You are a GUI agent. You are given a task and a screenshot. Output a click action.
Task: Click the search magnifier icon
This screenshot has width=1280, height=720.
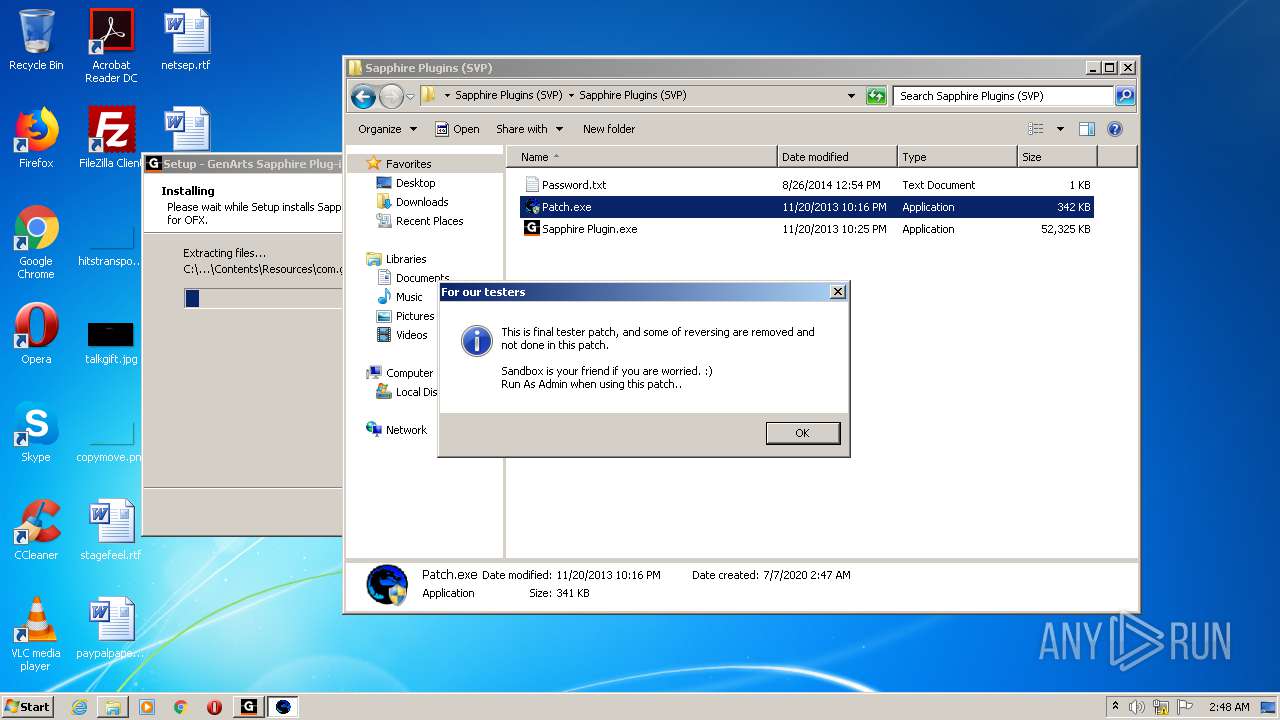click(x=1125, y=96)
